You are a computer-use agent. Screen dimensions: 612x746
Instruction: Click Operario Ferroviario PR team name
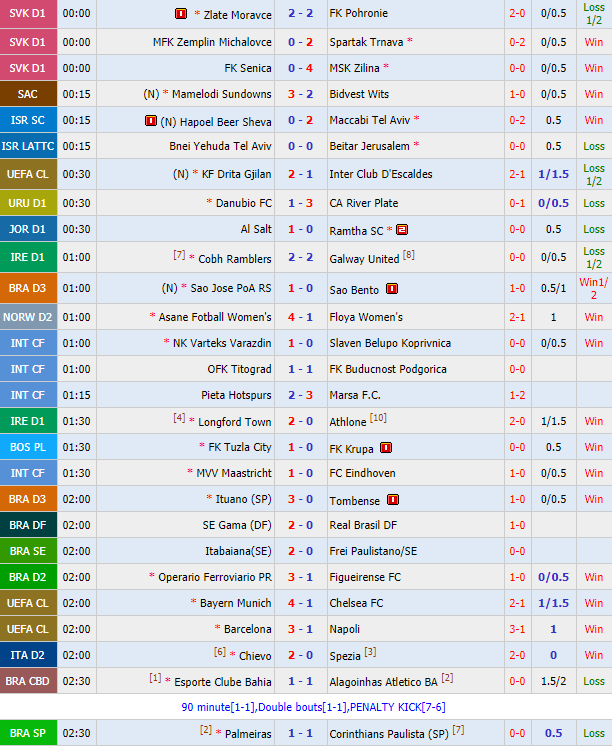[x=215, y=577]
